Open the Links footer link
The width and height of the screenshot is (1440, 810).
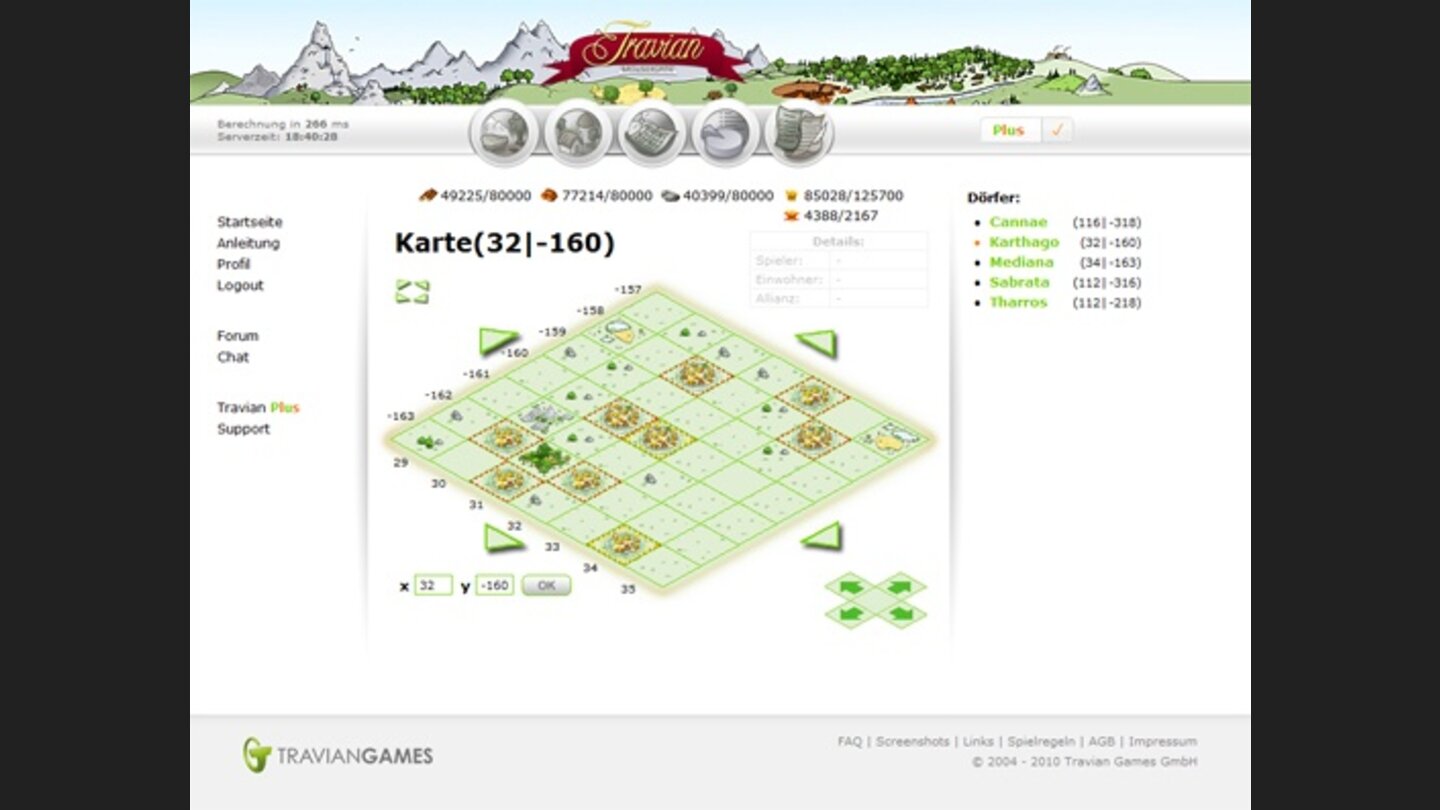[x=978, y=742]
